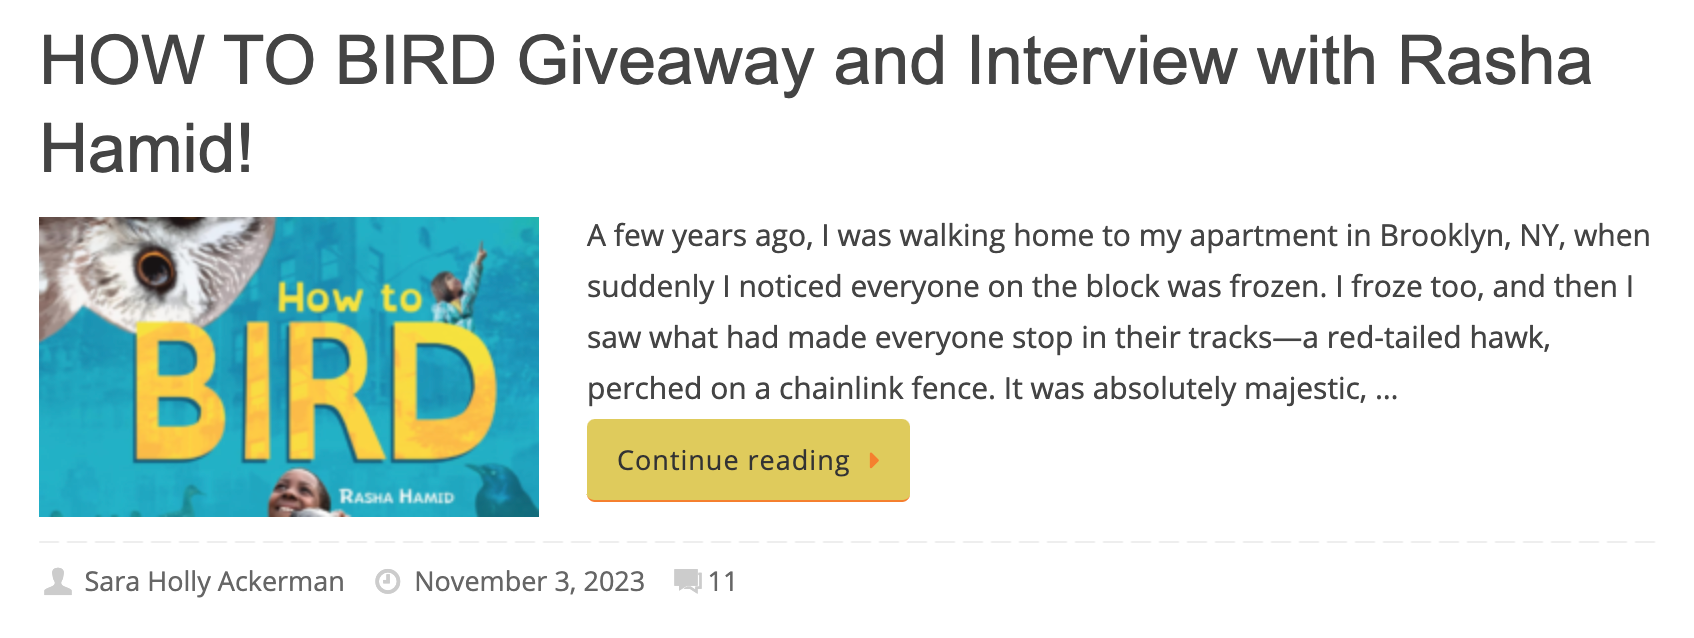This screenshot has width=1694, height=638.
Task: Open the 11 comments count link
Action: click(x=722, y=581)
